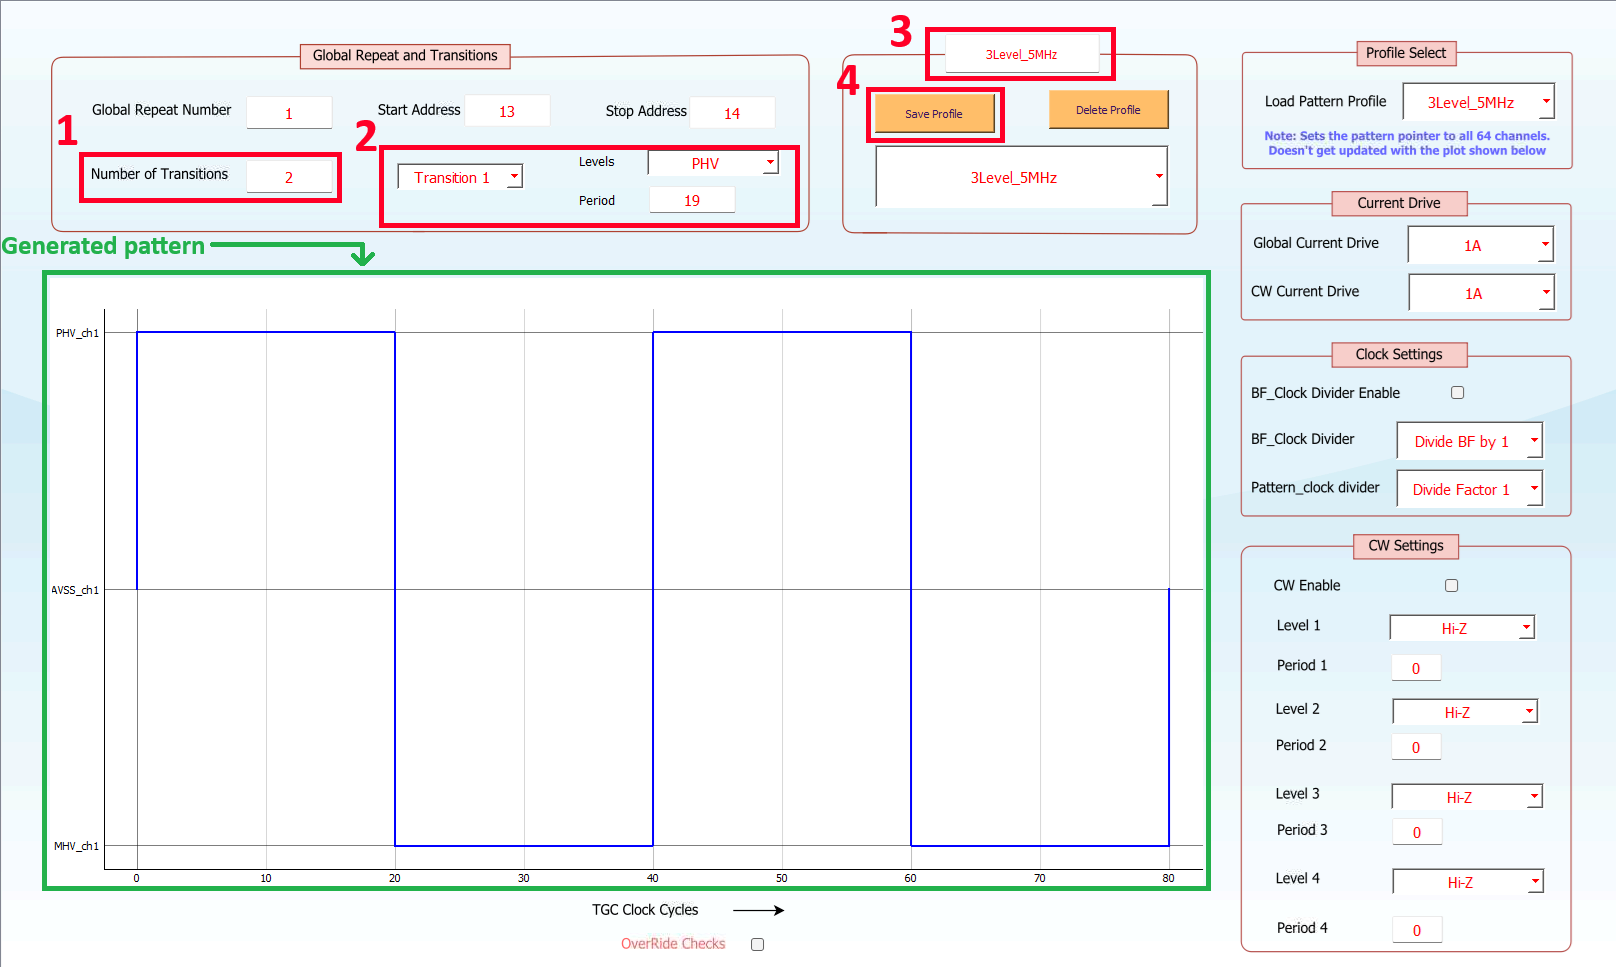
Task: Click the Save Profile button
Action: pos(934,113)
